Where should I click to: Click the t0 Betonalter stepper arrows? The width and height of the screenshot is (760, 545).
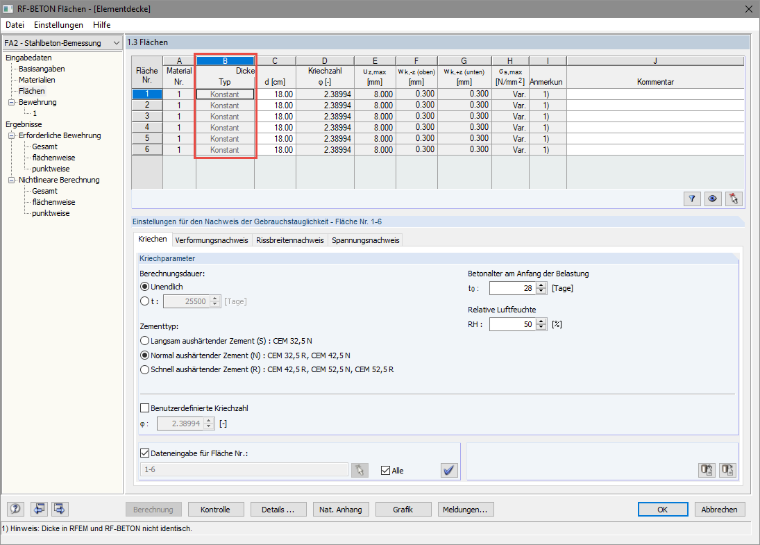[x=541, y=289]
